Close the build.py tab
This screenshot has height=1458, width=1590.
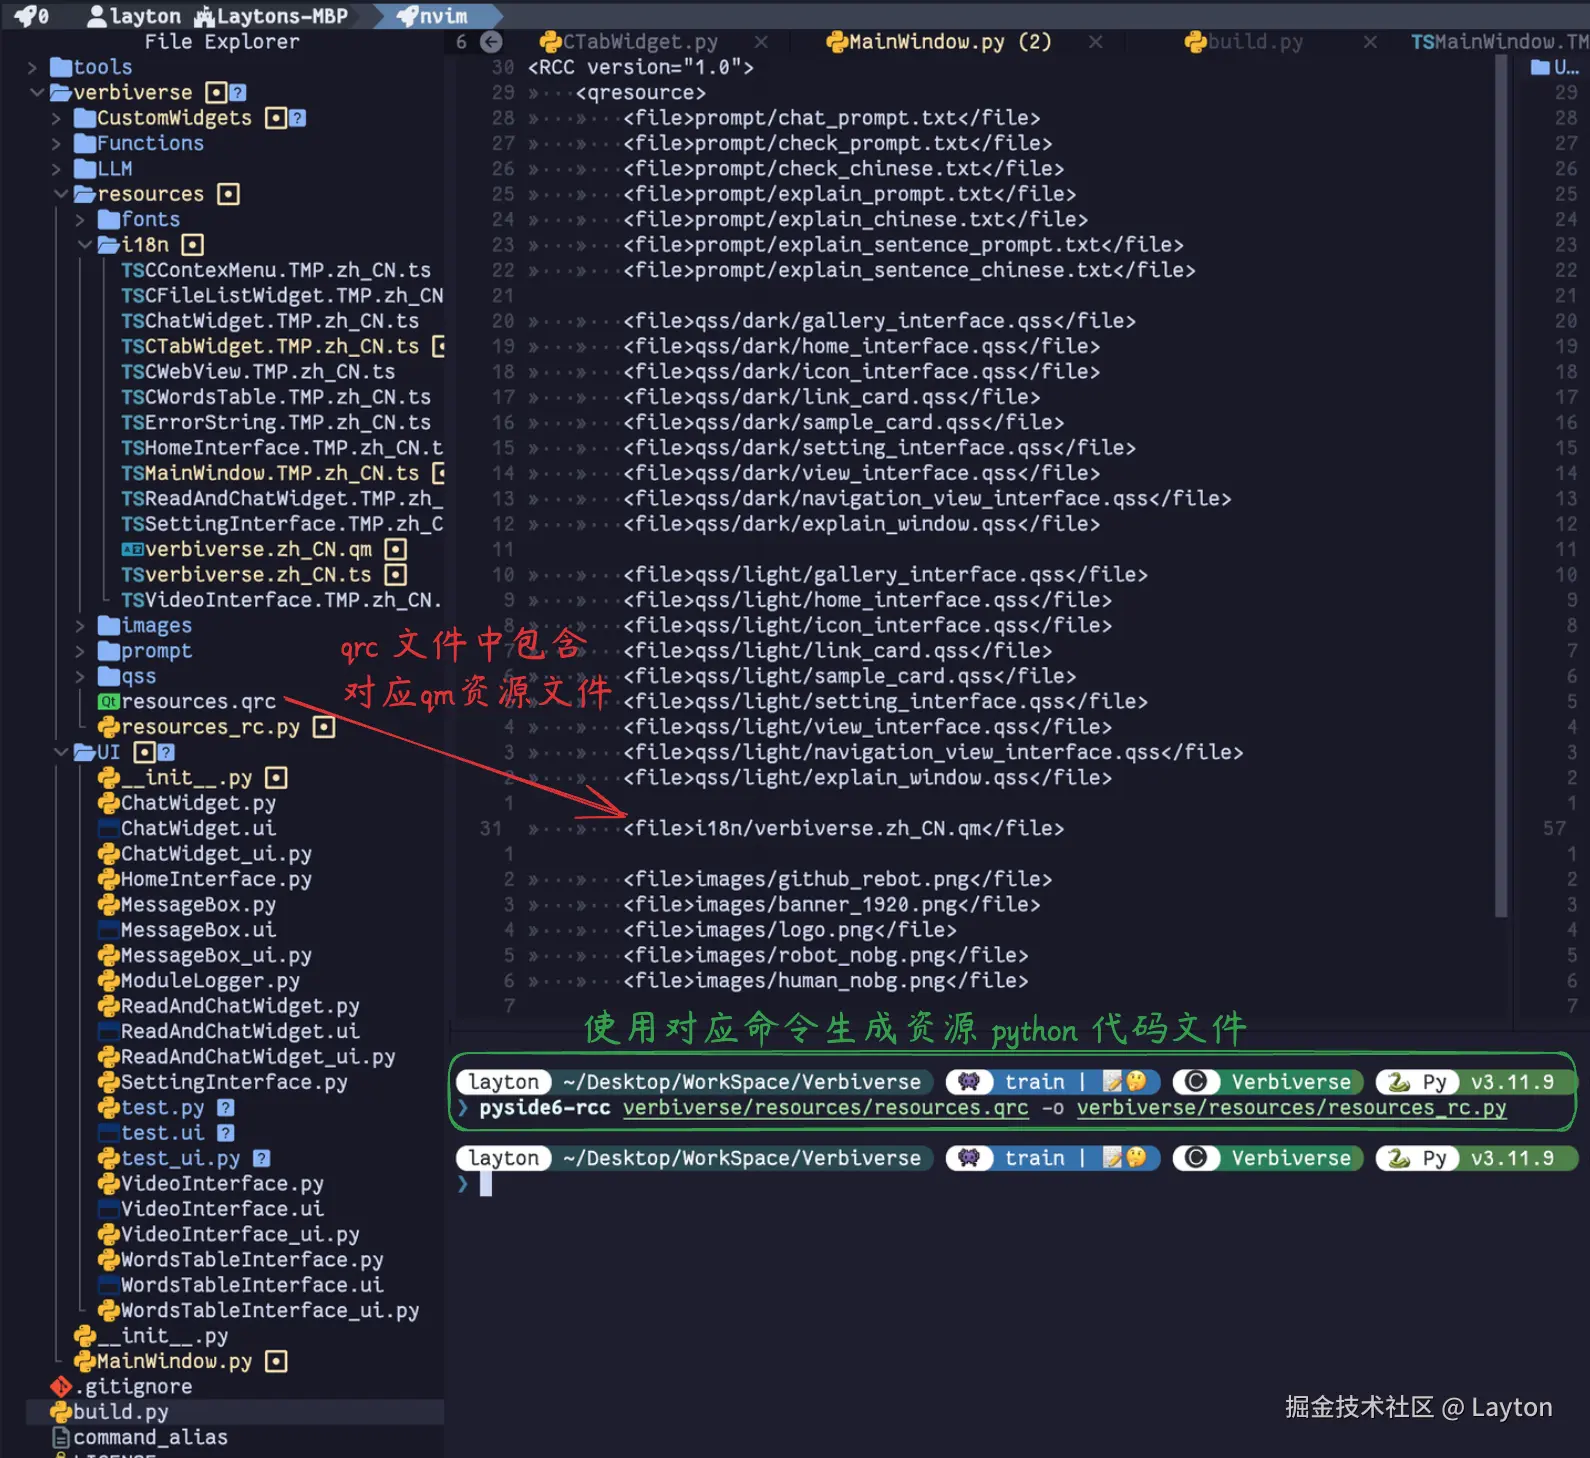pos(1370,42)
